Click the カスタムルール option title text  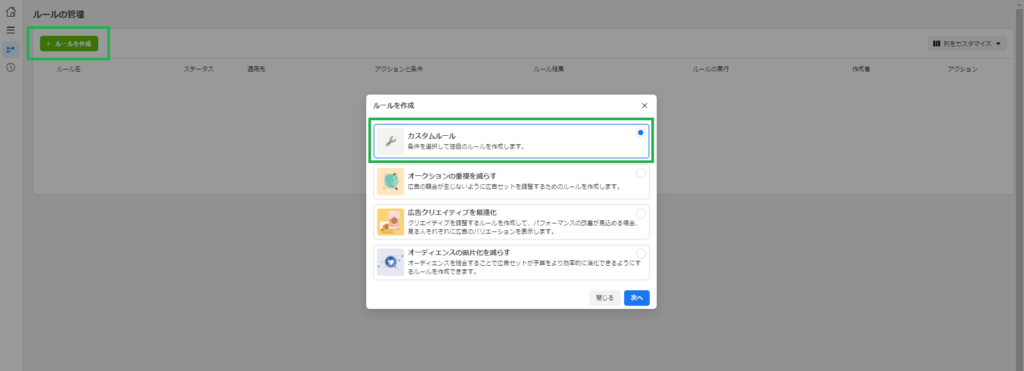point(432,136)
